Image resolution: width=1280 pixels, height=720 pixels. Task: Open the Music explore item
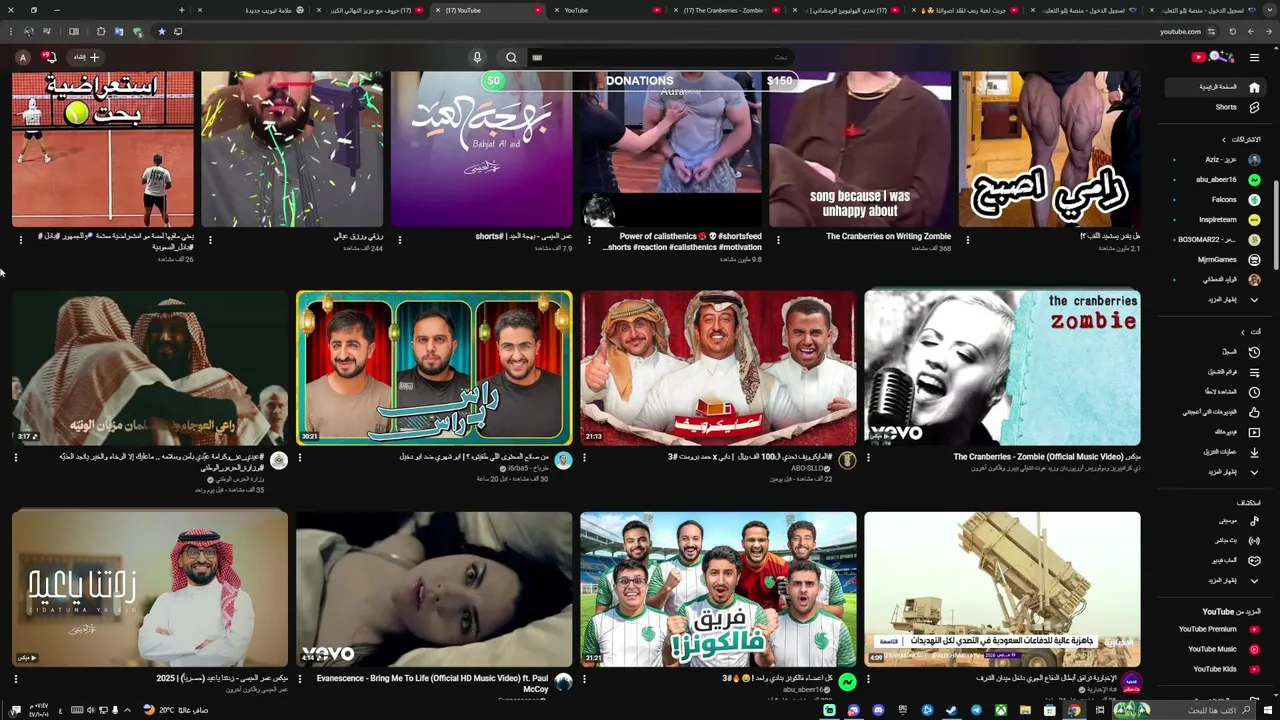(1216, 520)
